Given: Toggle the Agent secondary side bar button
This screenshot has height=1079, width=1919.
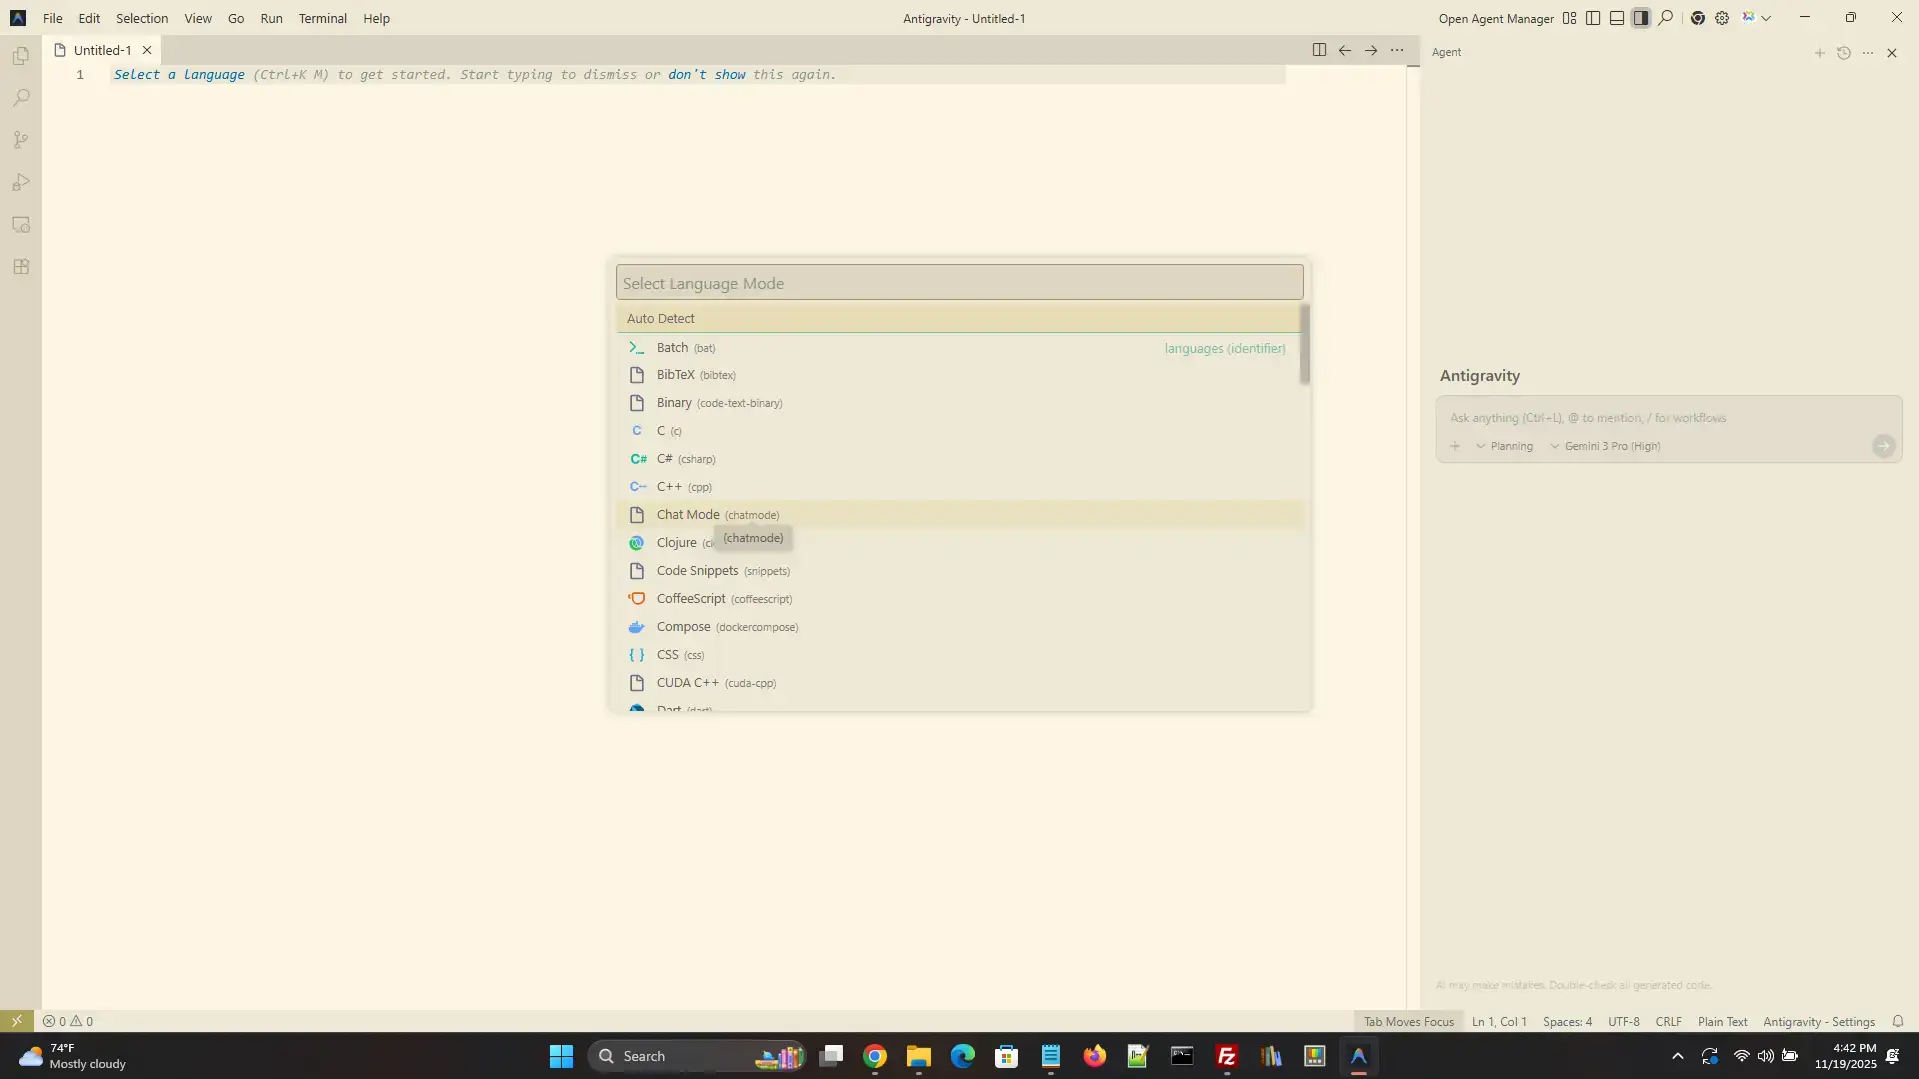Looking at the screenshot, I should point(1641,18).
